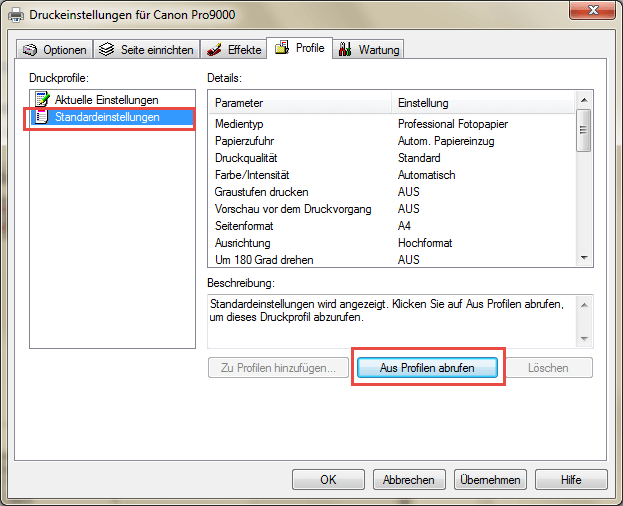This screenshot has width=623, height=506.
Task: Open the Optionen tab
Action: [54, 49]
